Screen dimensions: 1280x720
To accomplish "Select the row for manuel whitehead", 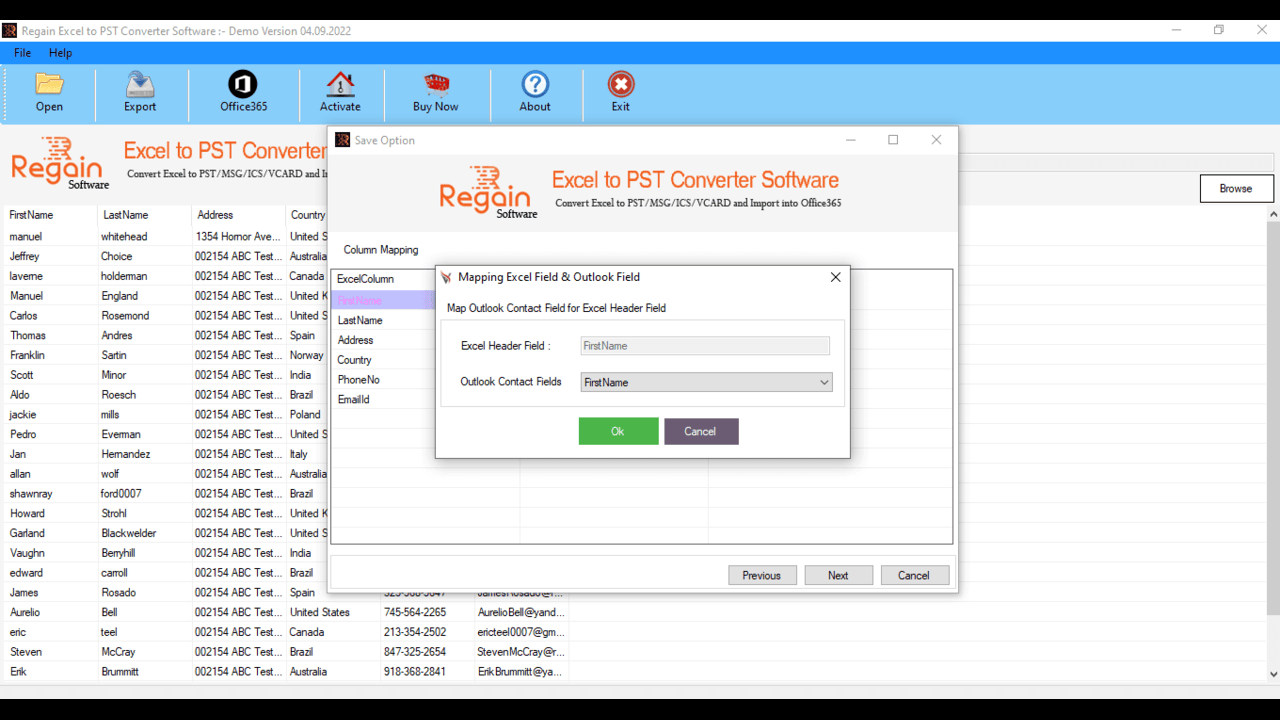I will (x=165, y=237).
